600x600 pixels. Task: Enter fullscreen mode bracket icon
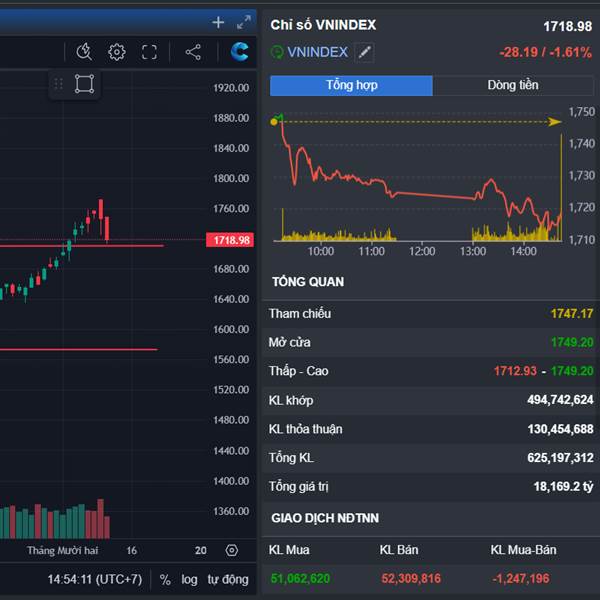point(149,52)
